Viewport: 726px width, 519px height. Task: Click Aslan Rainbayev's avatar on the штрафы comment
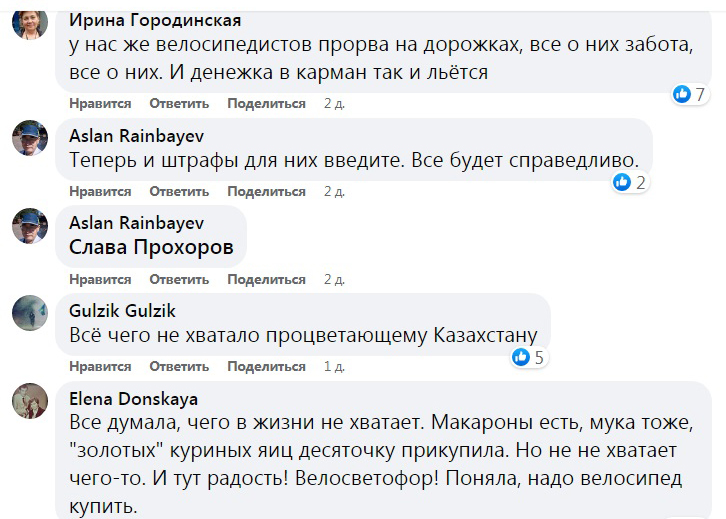30,137
